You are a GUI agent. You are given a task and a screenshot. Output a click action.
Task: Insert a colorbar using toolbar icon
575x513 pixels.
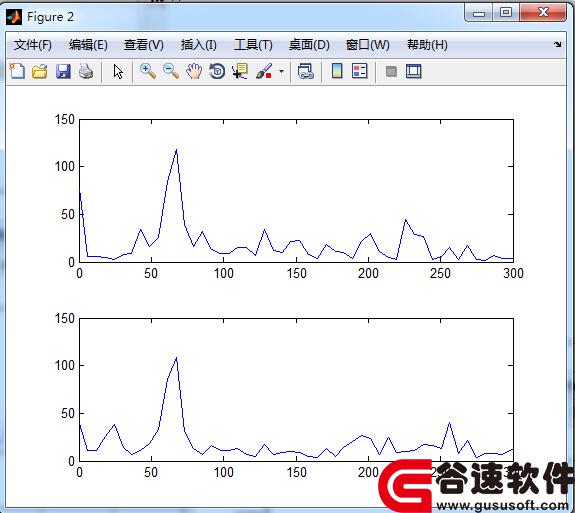[x=337, y=71]
